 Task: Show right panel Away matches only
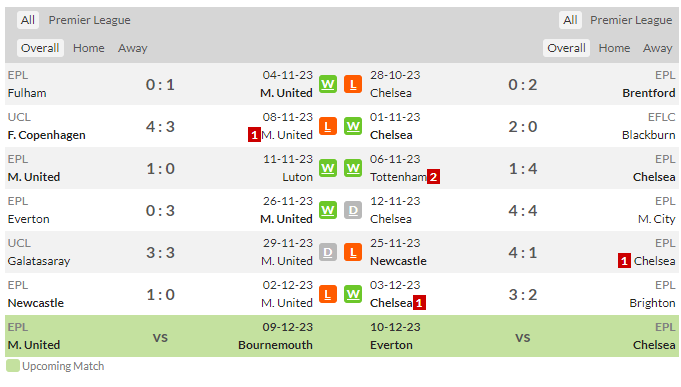657,48
